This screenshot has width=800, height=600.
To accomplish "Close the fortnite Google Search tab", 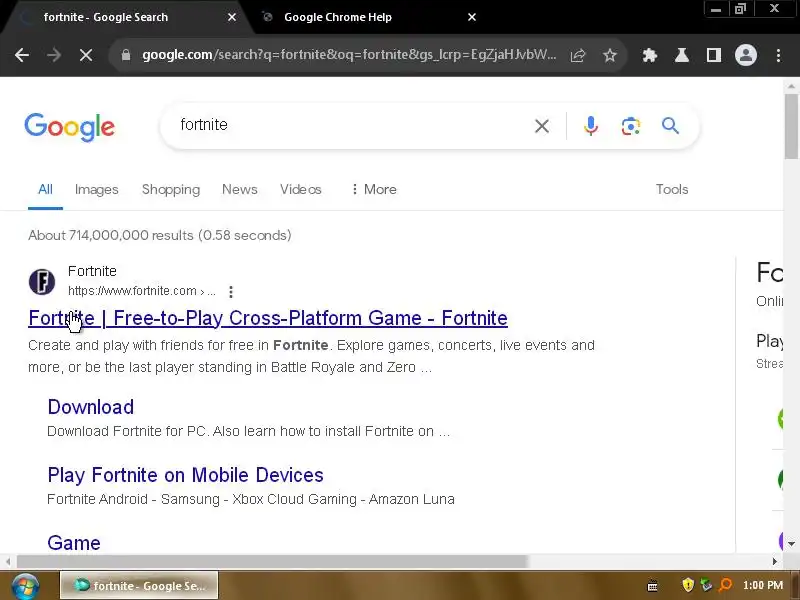I will (232, 17).
